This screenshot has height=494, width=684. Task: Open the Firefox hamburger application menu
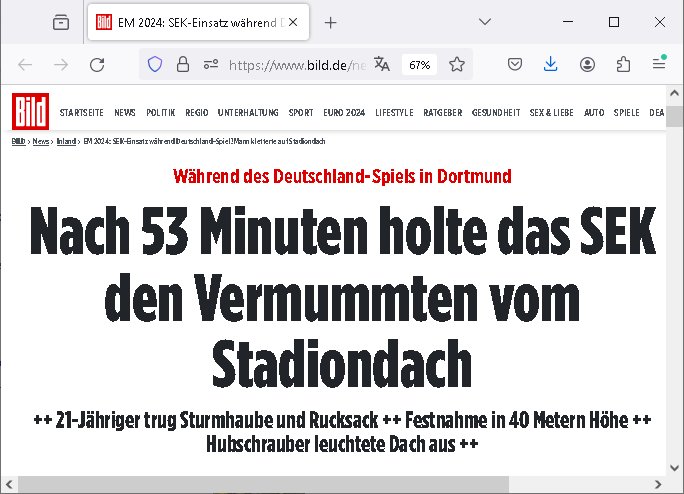pyautogui.click(x=659, y=65)
